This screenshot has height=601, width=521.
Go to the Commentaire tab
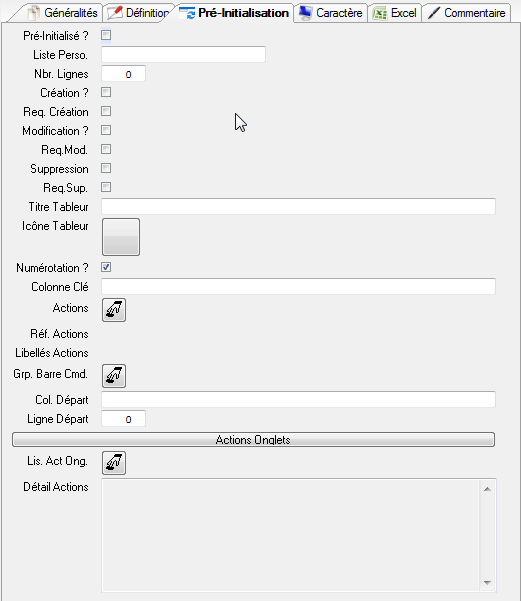pos(467,13)
